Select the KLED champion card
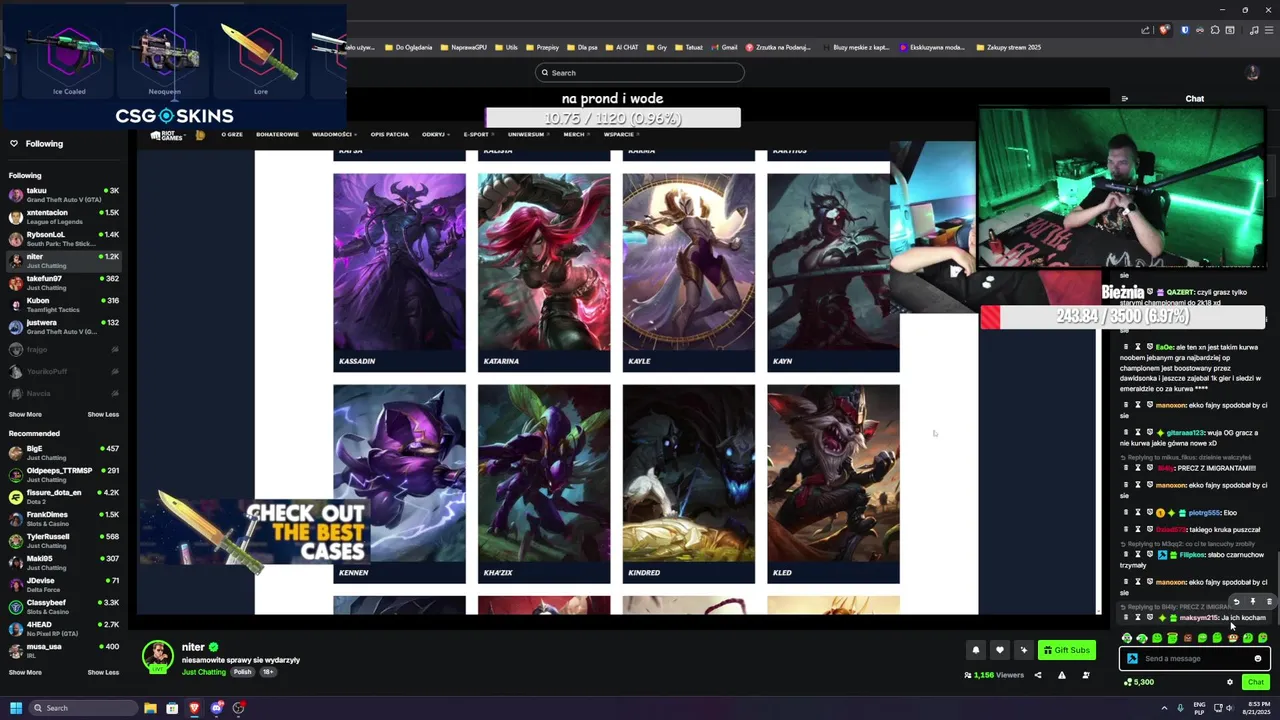 point(833,484)
